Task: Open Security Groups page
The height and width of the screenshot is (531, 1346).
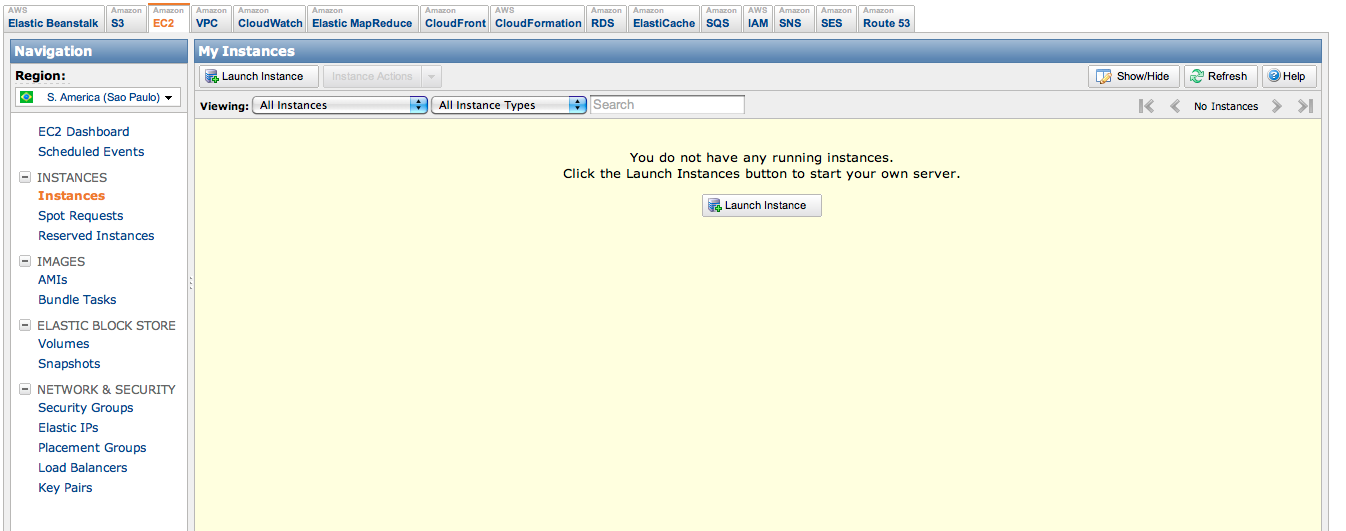Action: [85, 407]
